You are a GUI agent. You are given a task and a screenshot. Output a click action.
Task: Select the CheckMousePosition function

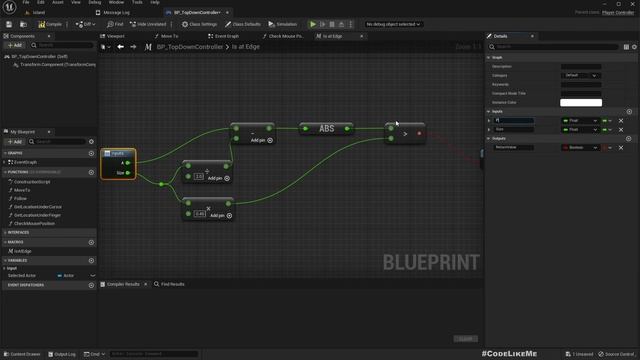click(34, 224)
